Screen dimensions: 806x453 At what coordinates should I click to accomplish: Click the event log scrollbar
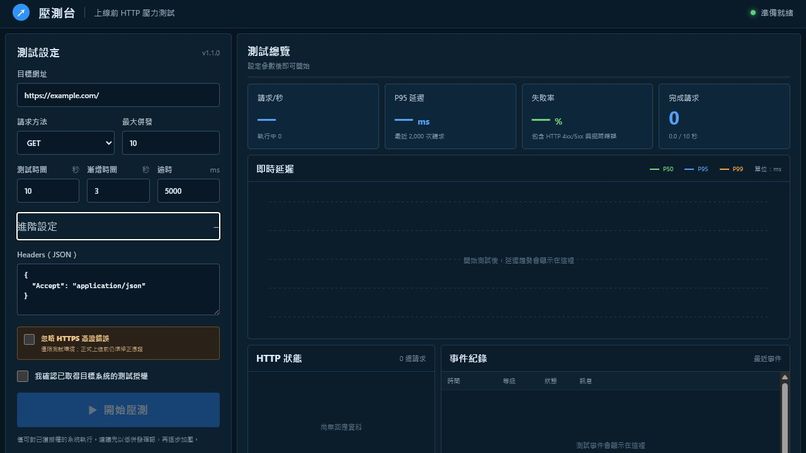pyautogui.click(x=785, y=416)
